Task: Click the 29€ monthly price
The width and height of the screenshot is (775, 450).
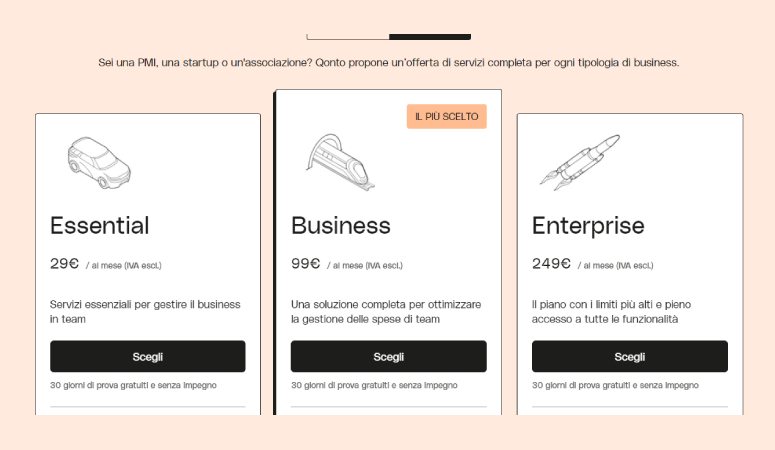Action: [64, 264]
